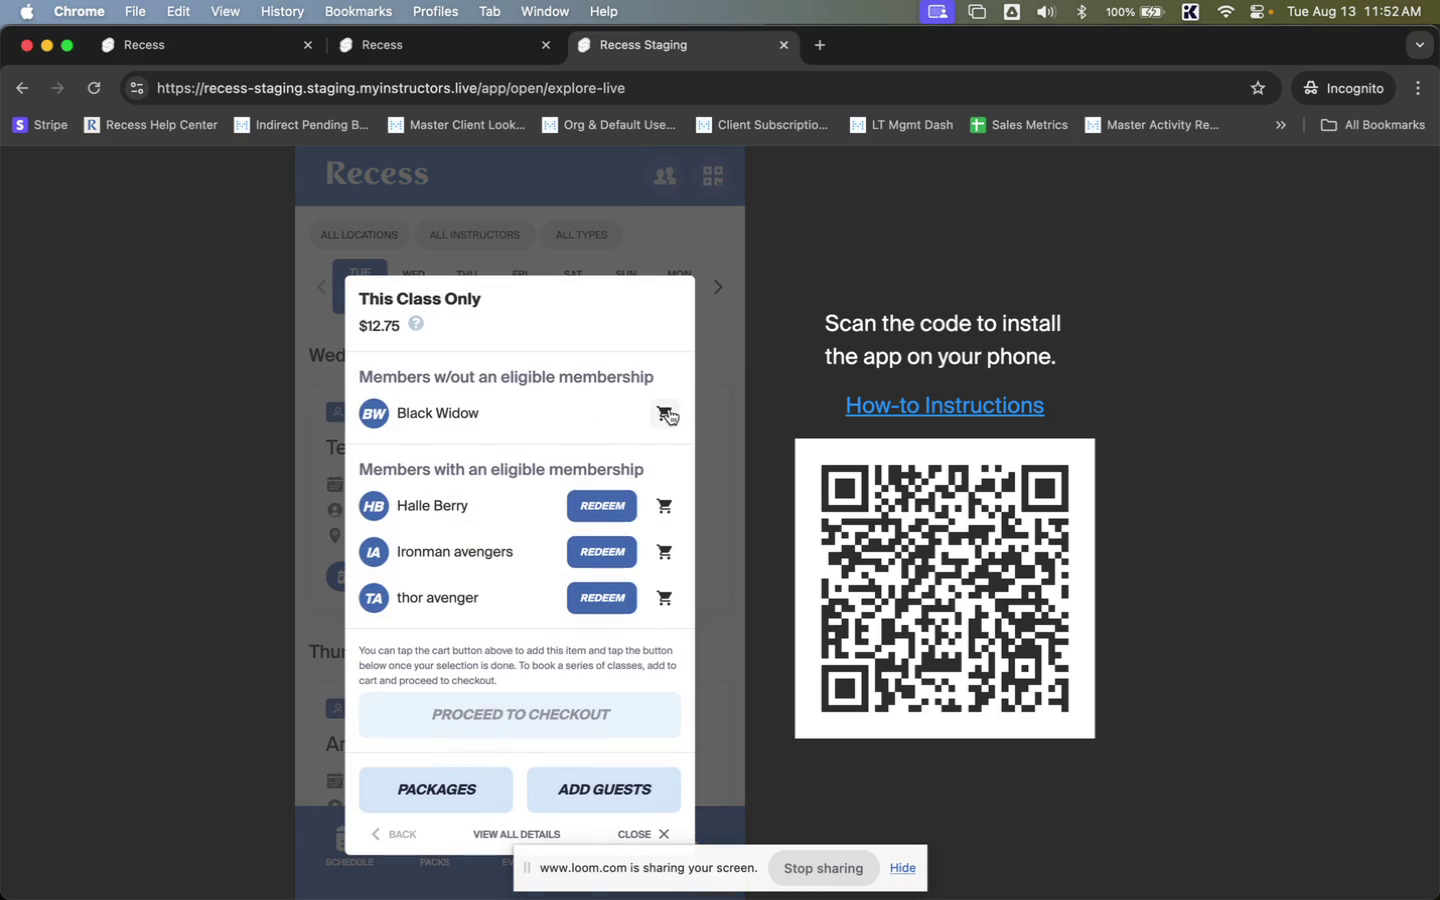Open macOS Control Center icon
1440x900 pixels.
pyautogui.click(x=1258, y=12)
